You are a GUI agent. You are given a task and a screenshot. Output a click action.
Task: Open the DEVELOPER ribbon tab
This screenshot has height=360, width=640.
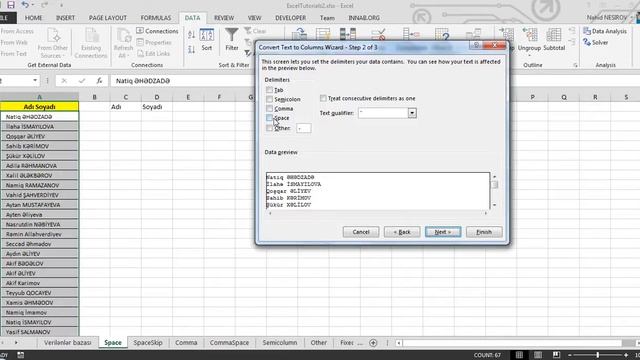pos(291,18)
